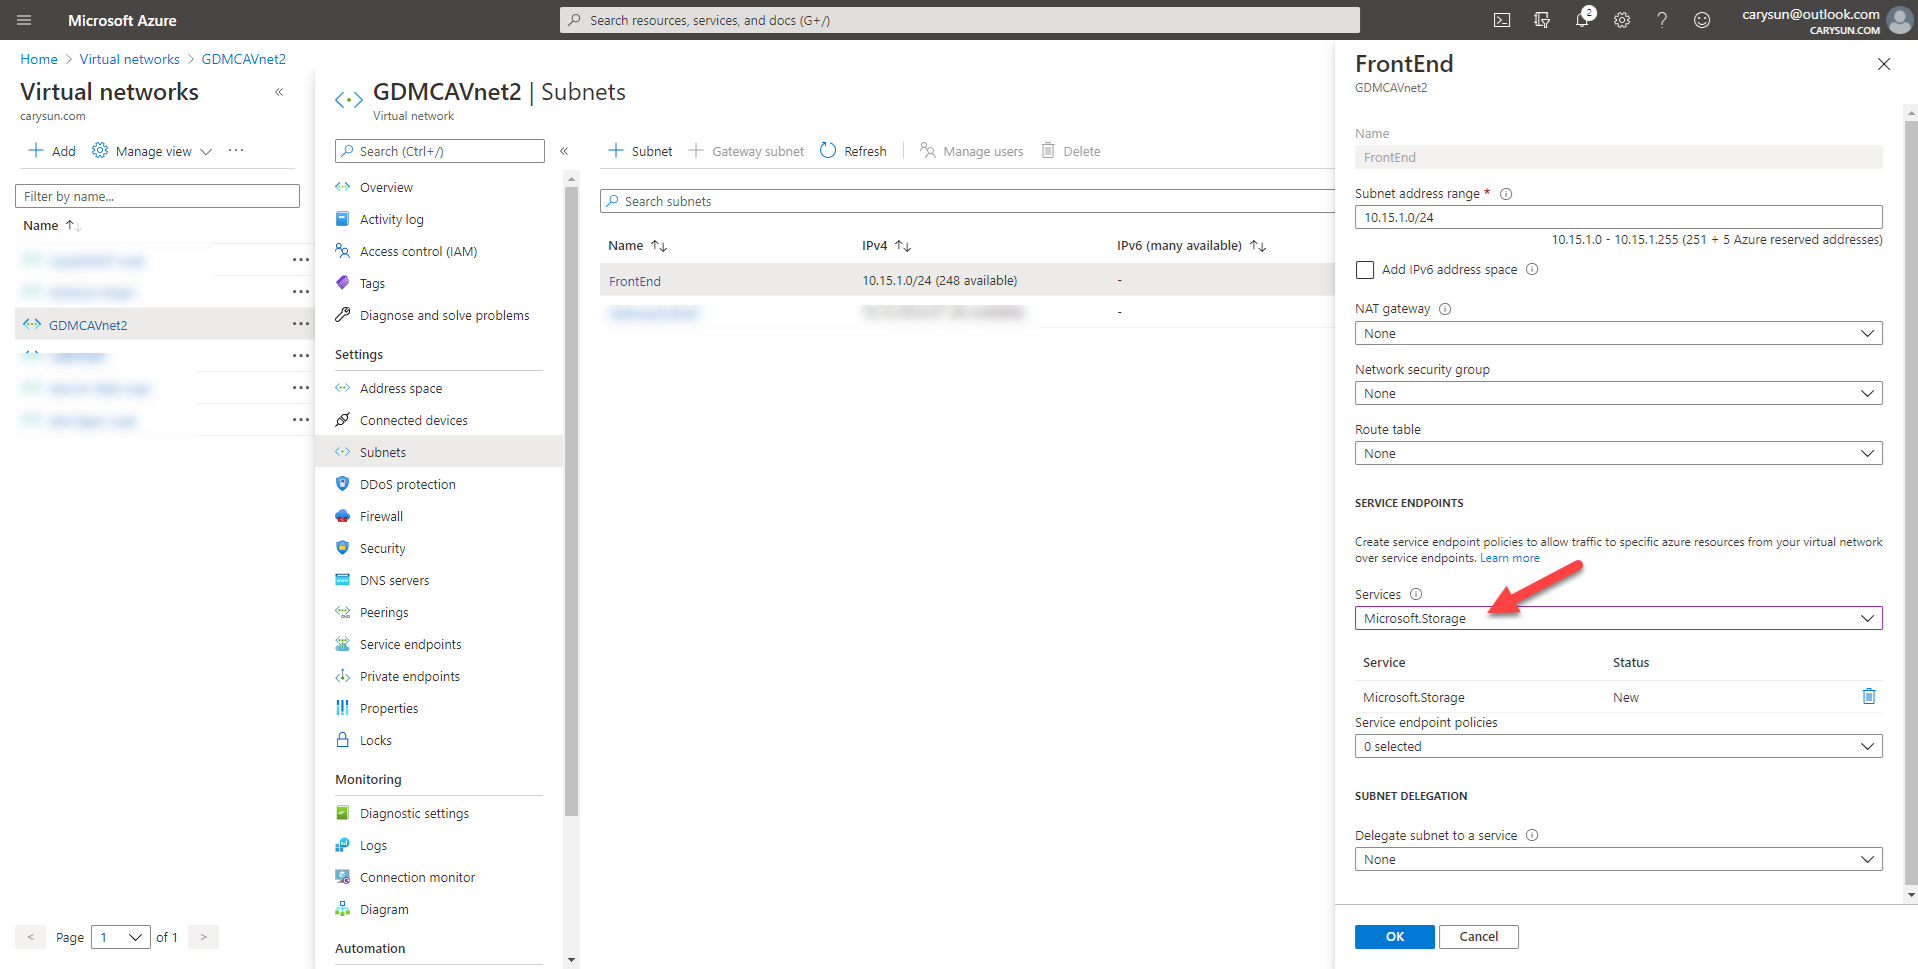This screenshot has width=1918, height=969.
Task: Click Add in the Virtual networks pane
Action: coord(52,151)
